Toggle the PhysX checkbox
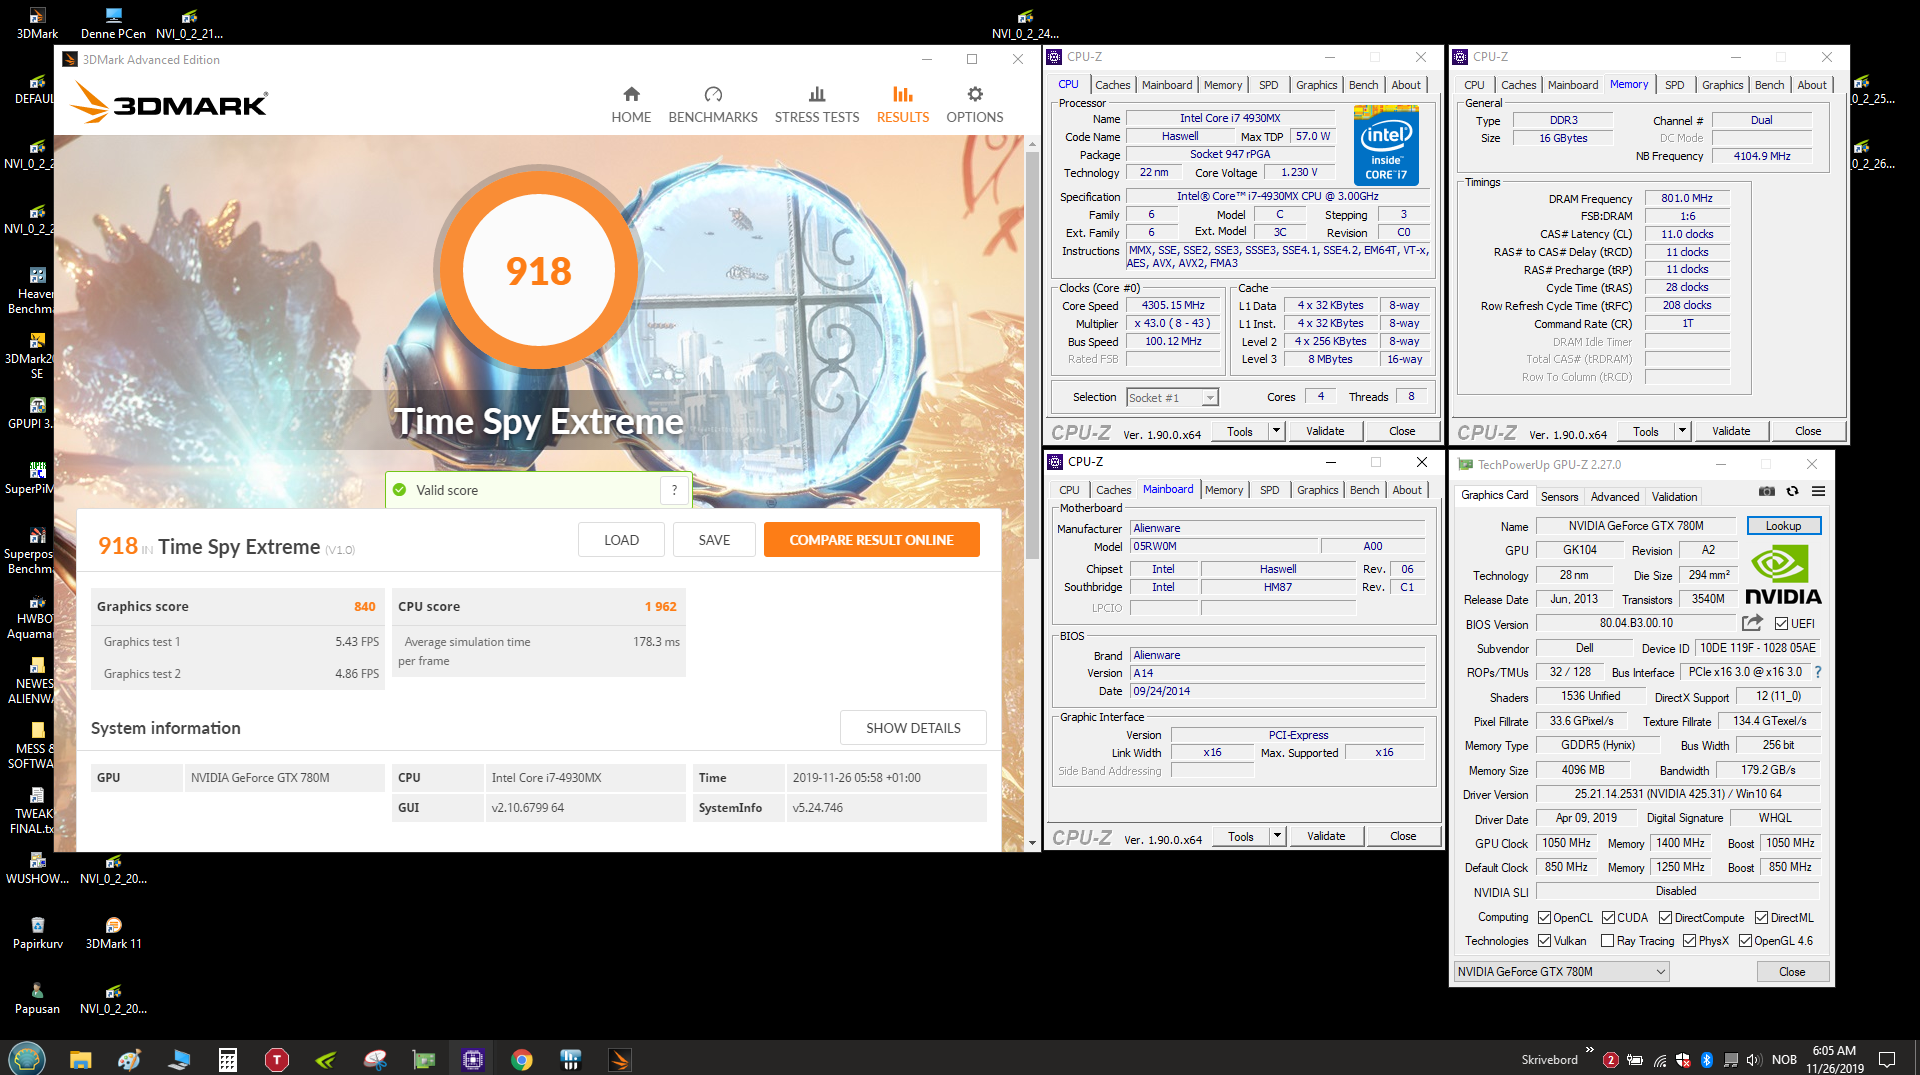Screen dimensions: 1920x1075 [1689, 940]
